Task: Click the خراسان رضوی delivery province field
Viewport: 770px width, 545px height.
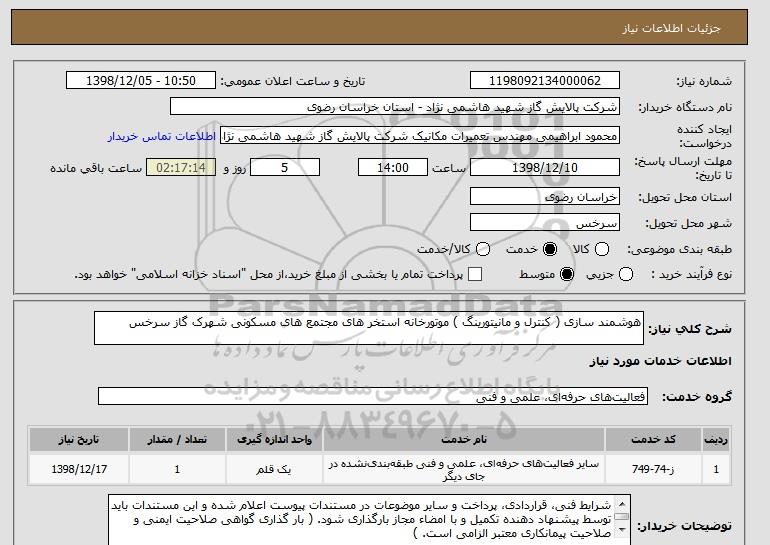Action: pos(545,197)
